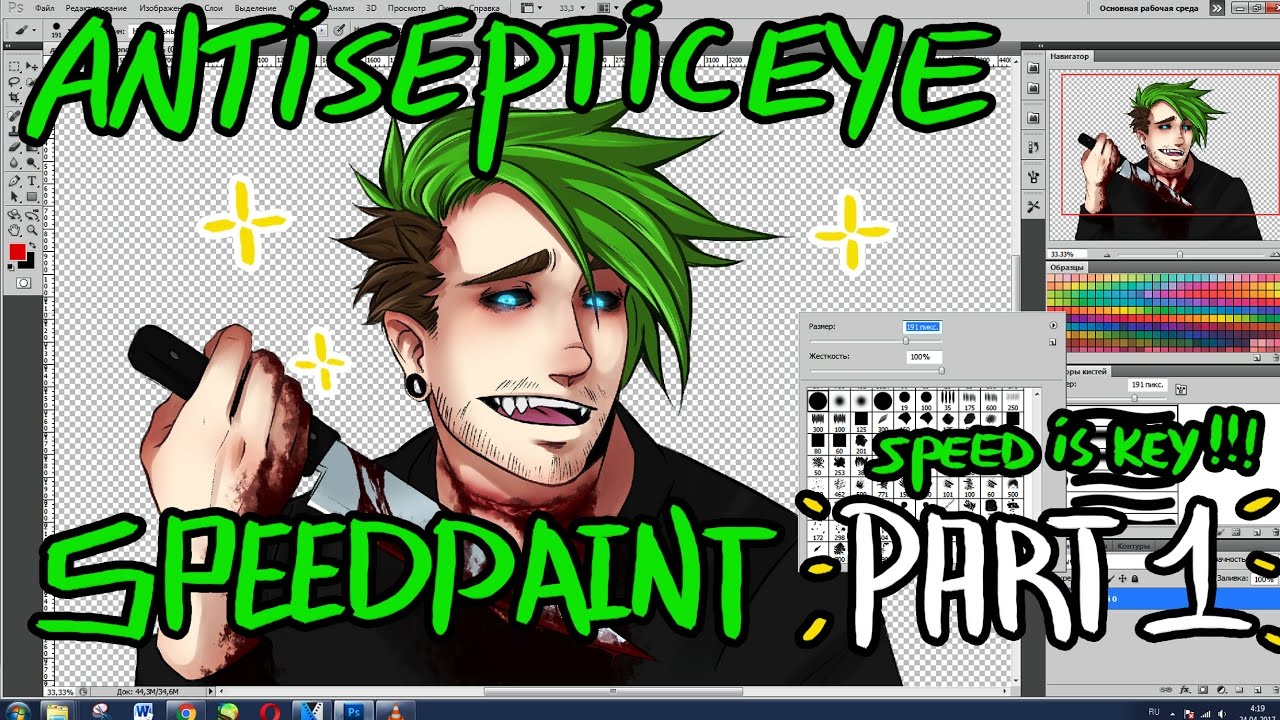The image size is (1280, 720).
Task: Open the Tool Presets collapsed panel icon
Action: [1034, 206]
